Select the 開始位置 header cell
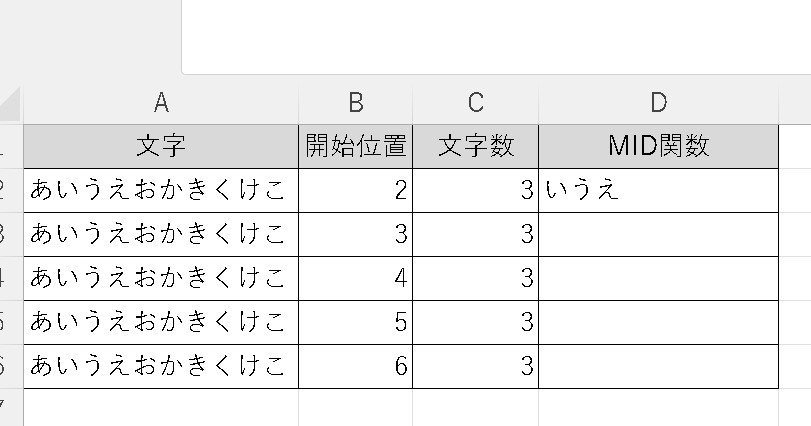811x426 pixels. coord(355,146)
